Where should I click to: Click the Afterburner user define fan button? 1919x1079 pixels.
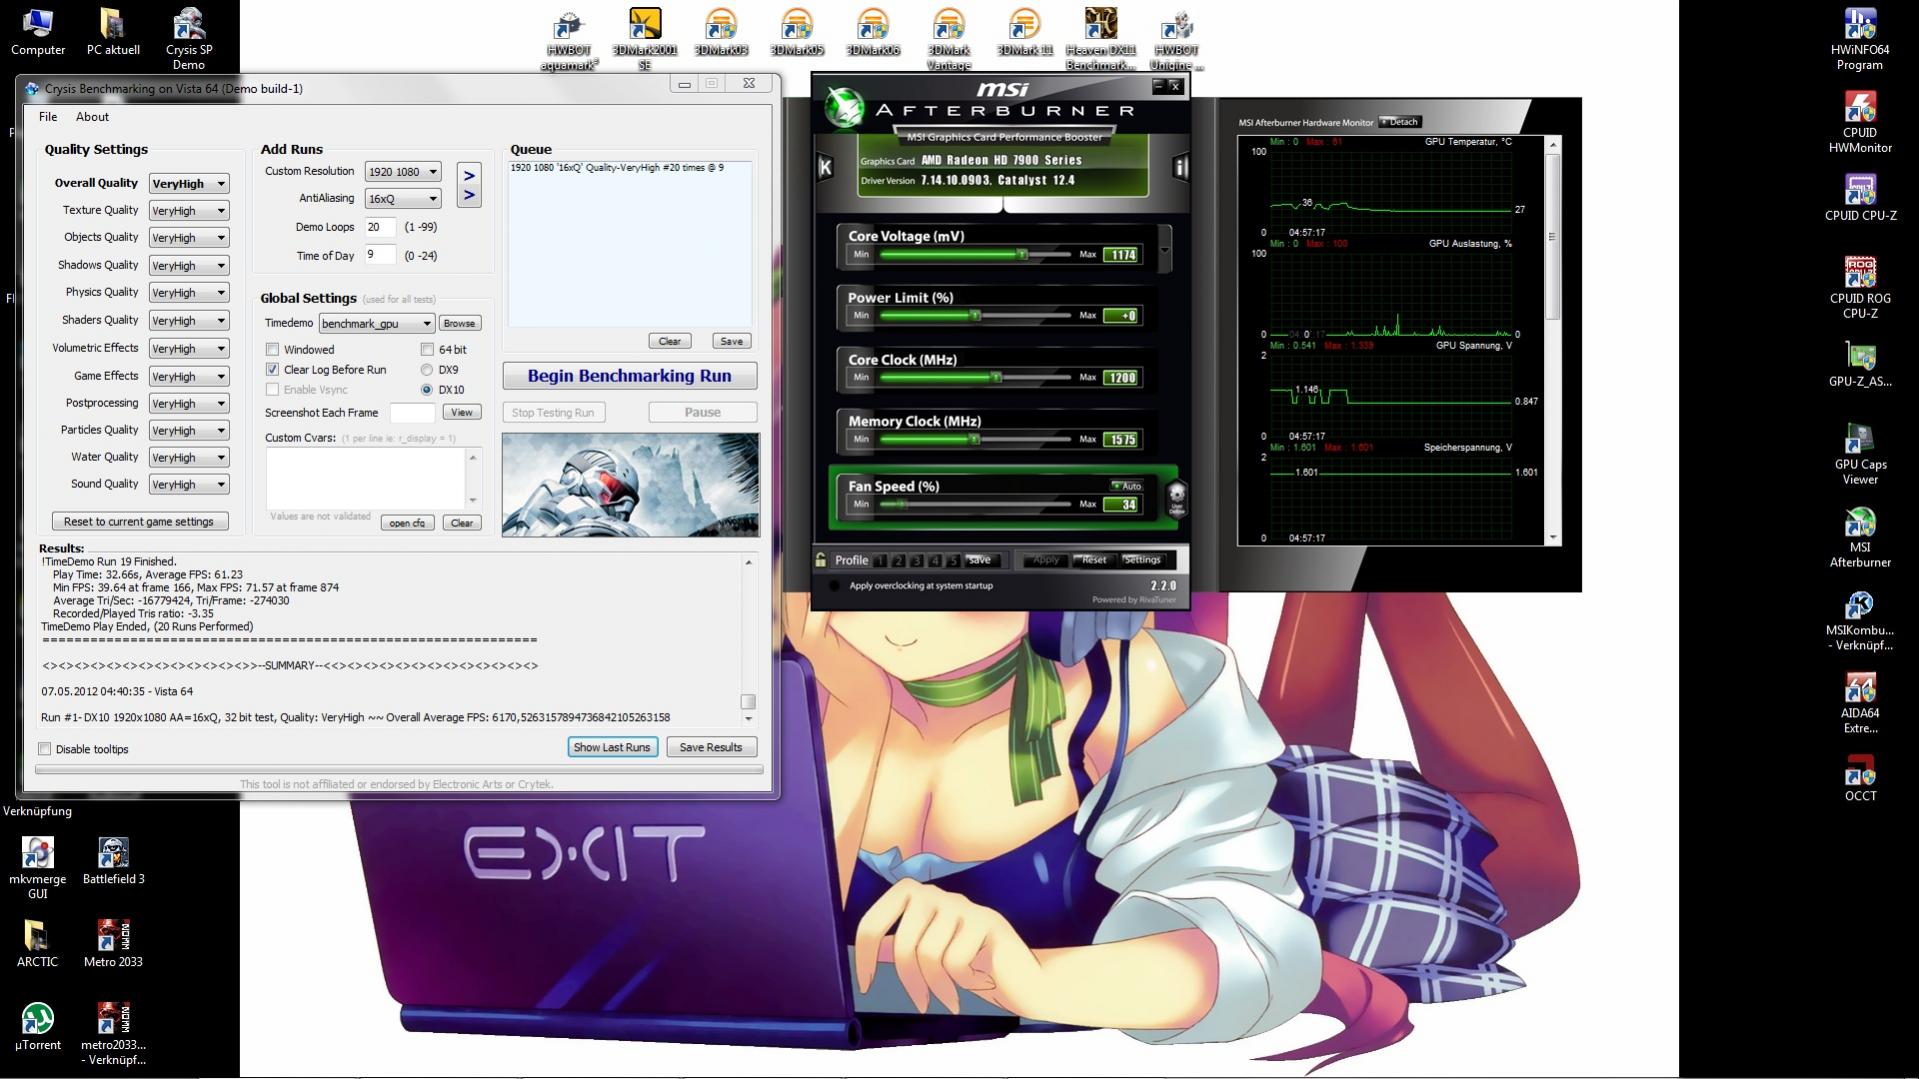[1177, 497]
